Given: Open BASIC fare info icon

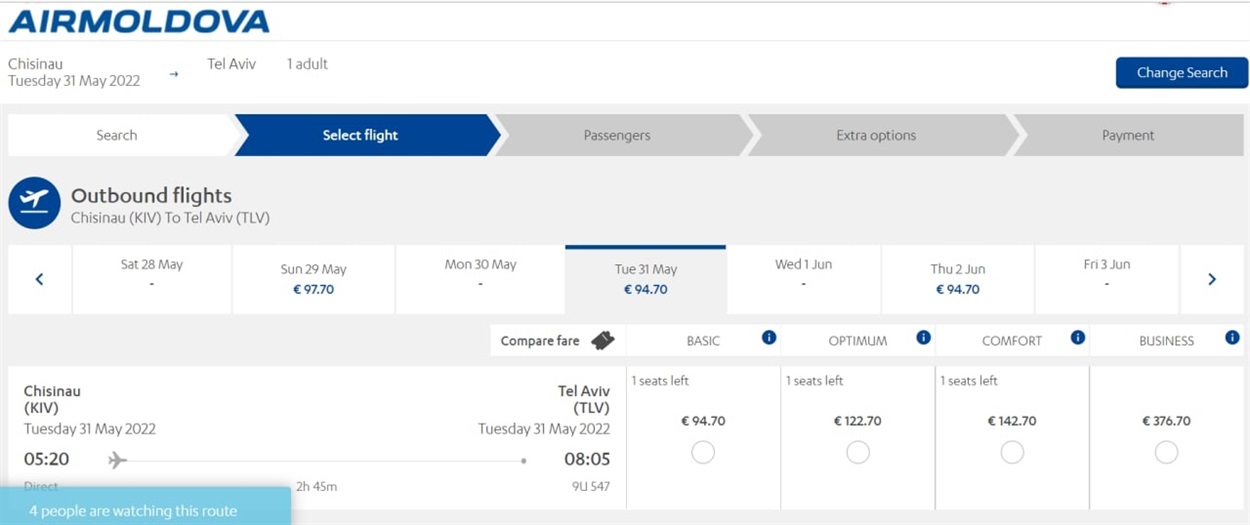Looking at the screenshot, I should click(769, 338).
